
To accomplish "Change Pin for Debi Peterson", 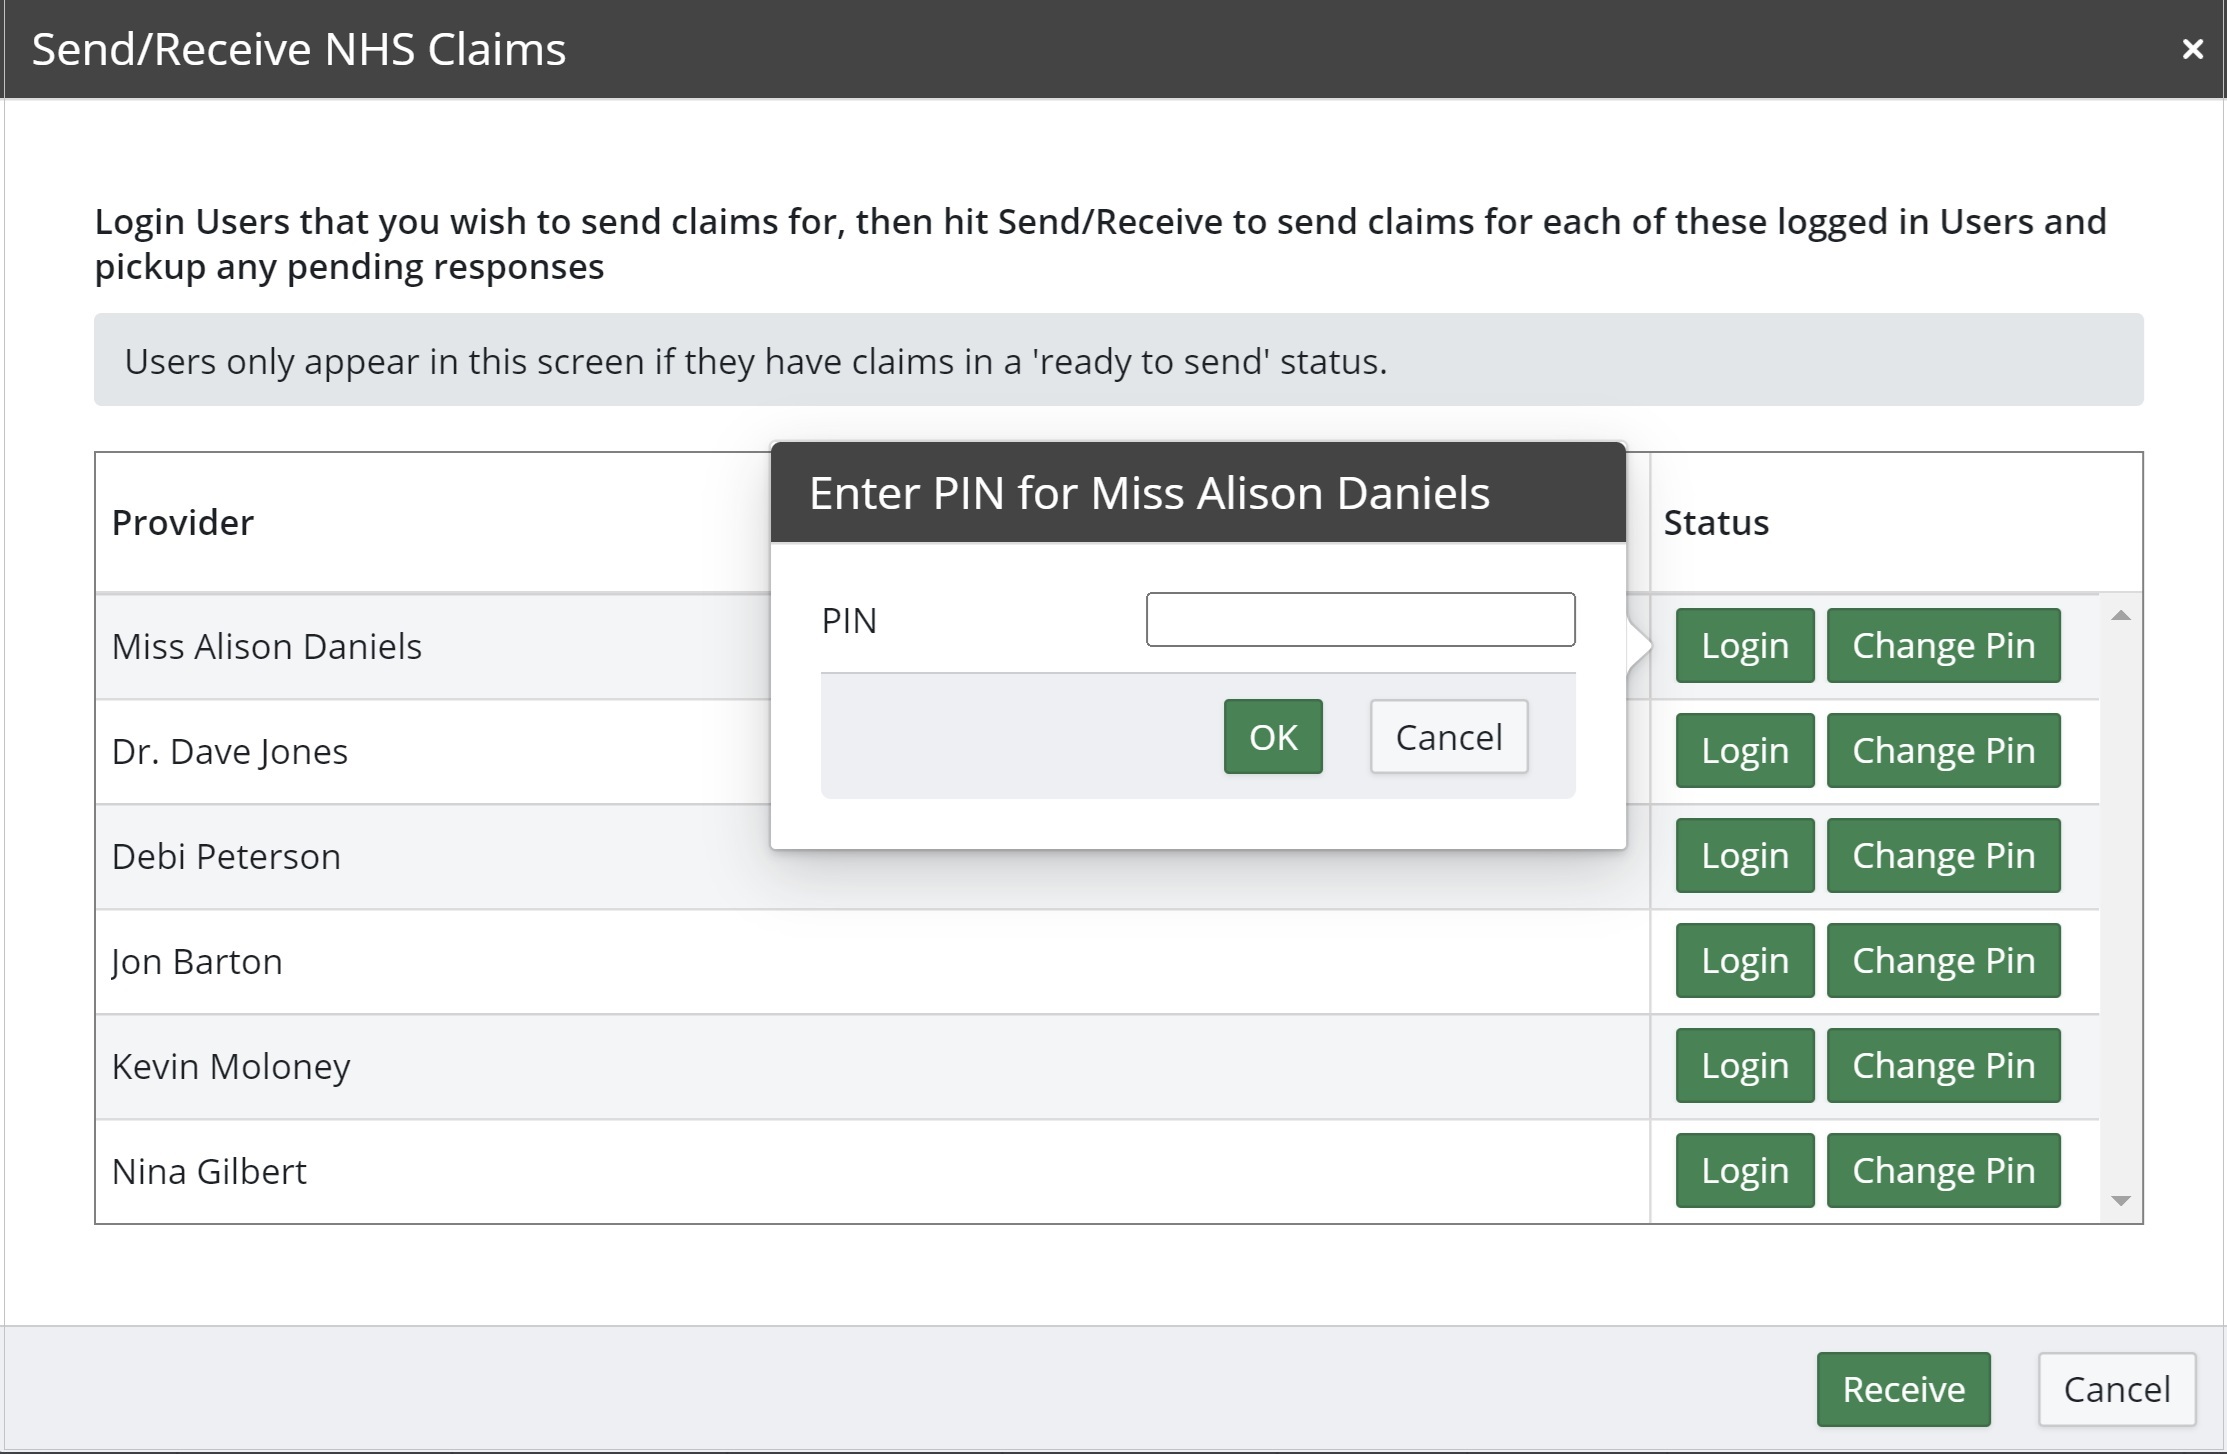I will 1944,856.
